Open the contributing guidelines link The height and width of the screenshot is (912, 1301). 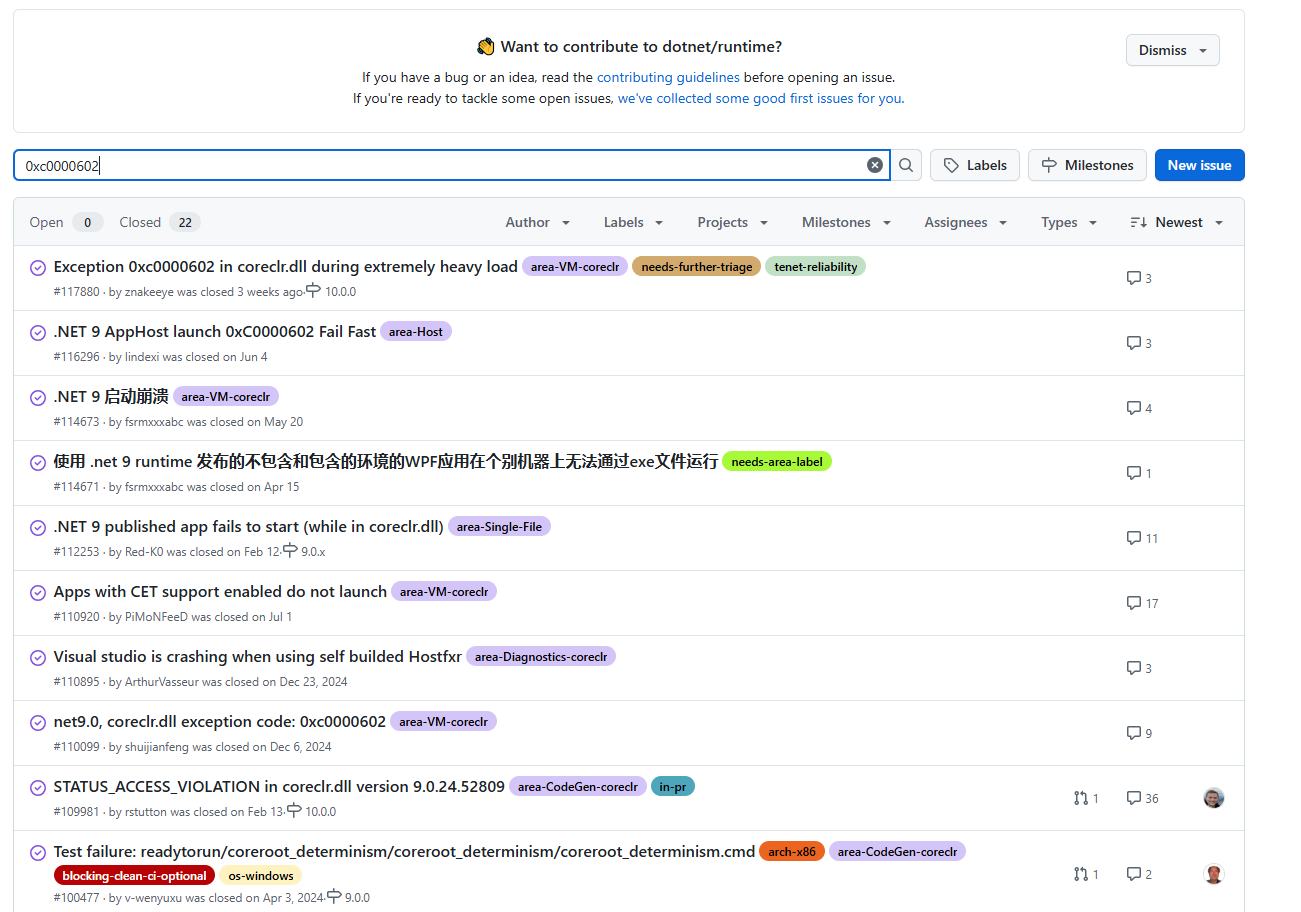[x=668, y=77]
